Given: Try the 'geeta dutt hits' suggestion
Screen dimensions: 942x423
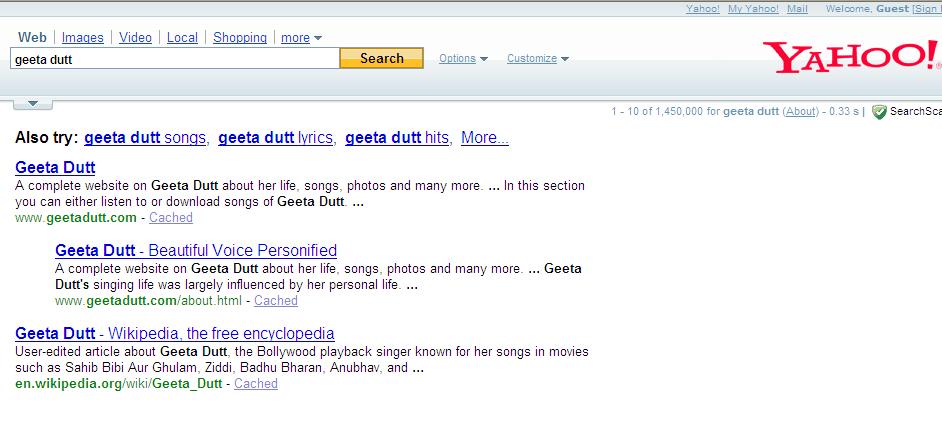Looking at the screenshot, I should (397, 138).
